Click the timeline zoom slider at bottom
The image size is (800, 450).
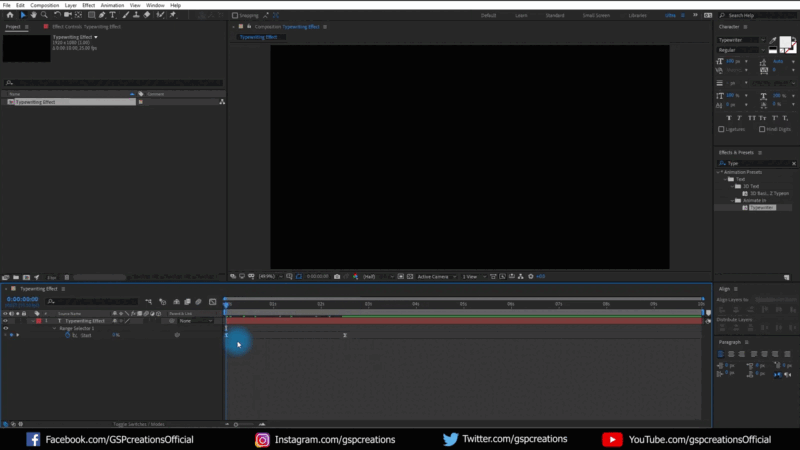[244, 424]
